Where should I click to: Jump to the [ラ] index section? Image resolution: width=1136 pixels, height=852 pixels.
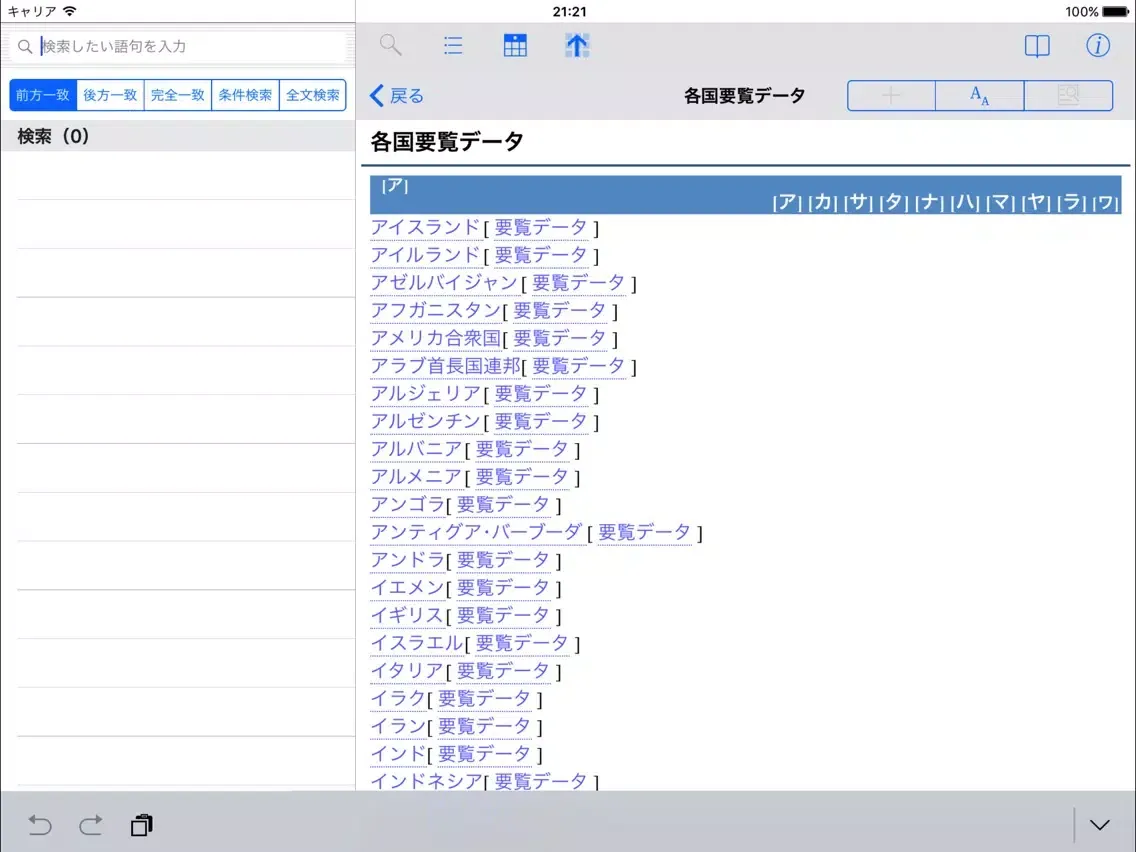coord(1071,202)
